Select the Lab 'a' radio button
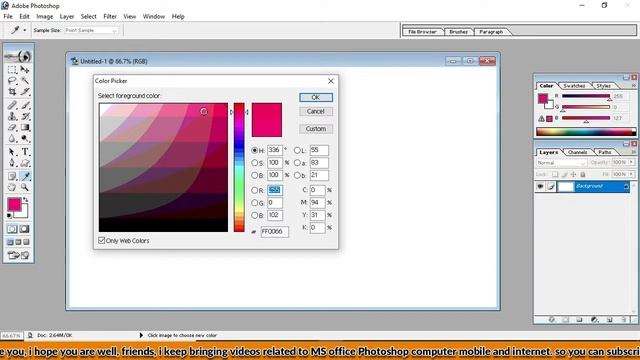Screen dimensions: 640x360 (x=297, y=163)
